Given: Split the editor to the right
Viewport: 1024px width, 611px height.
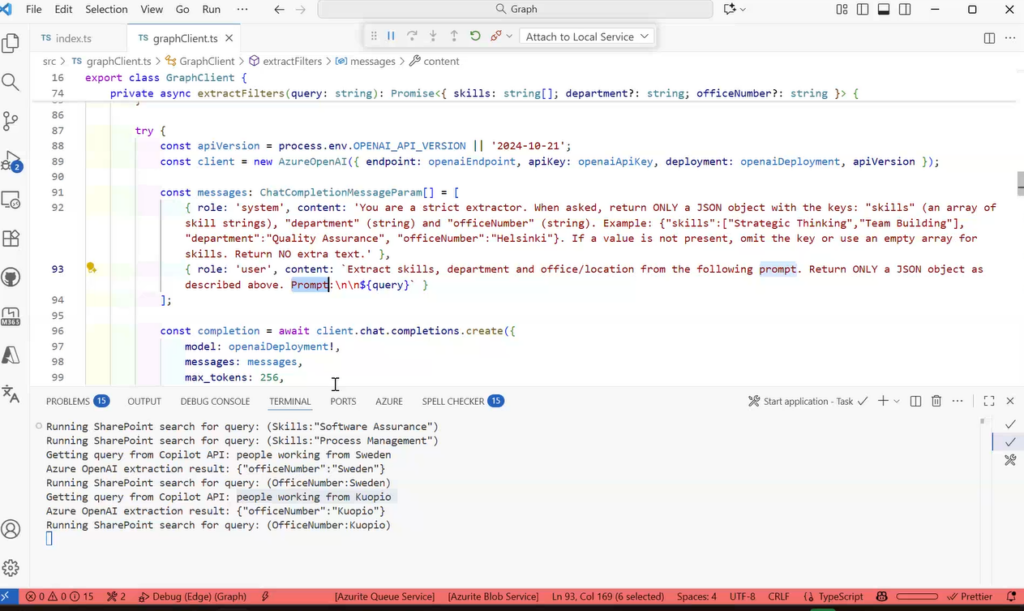Looking at the screenshot, I should click(x=989, y=38).
